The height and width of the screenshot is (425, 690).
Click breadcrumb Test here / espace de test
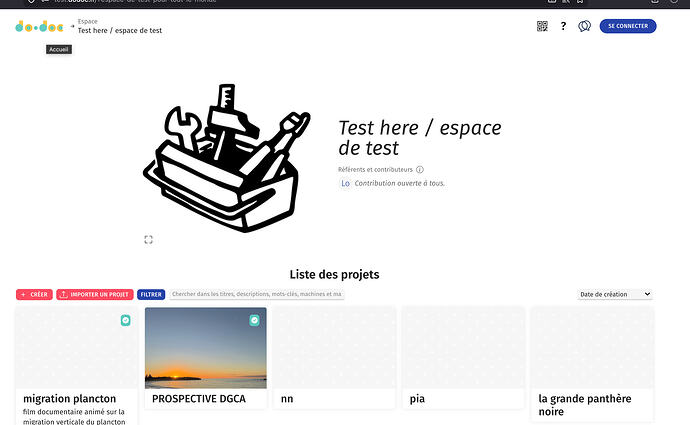tap(120, 30)
